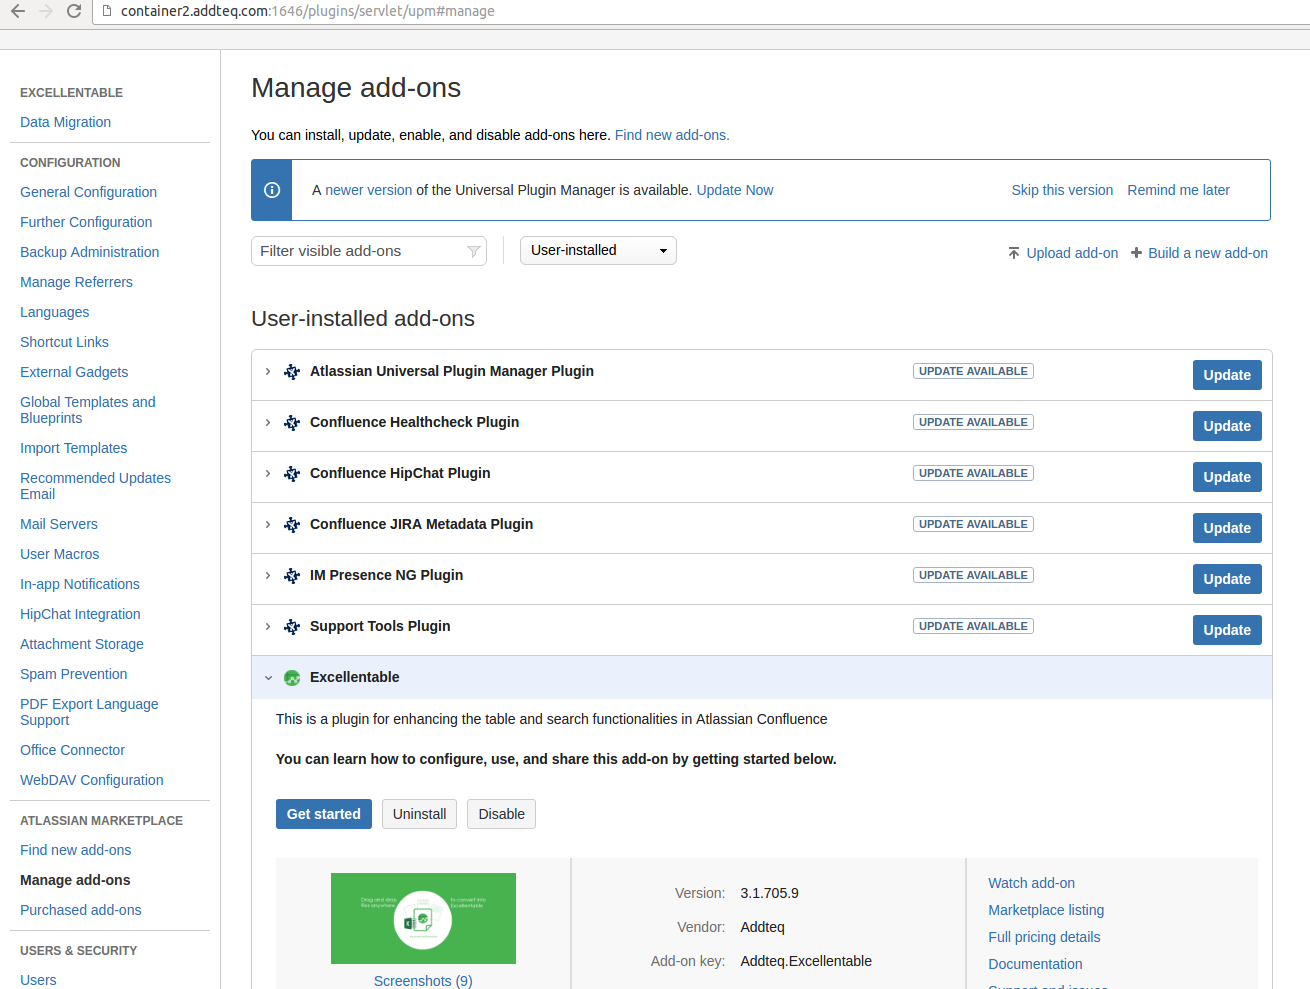Click the browser forward arrow
This screenshot has width=1310, height=989.
(x=45, y=11)
